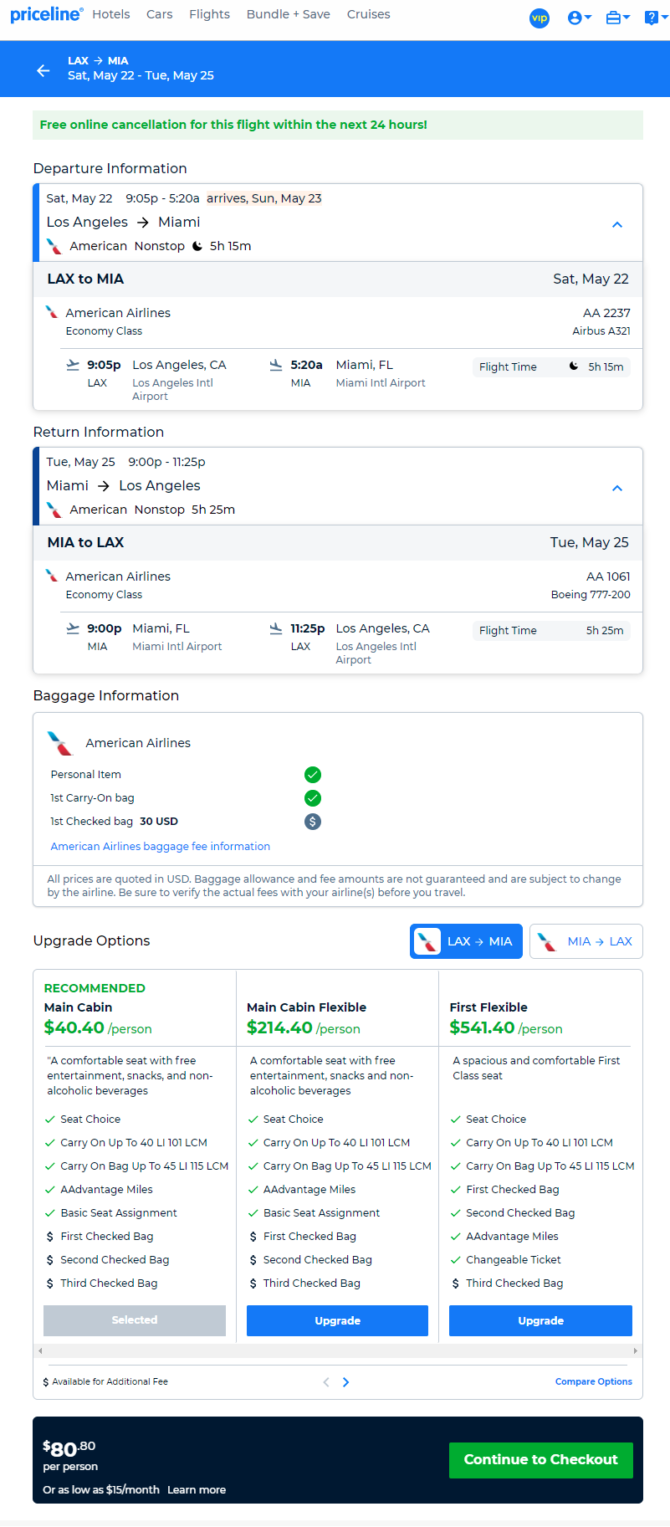
Task: Click previous arrow in upgrade options pager
Action: pyautogui.click(x=326, y=1382)
